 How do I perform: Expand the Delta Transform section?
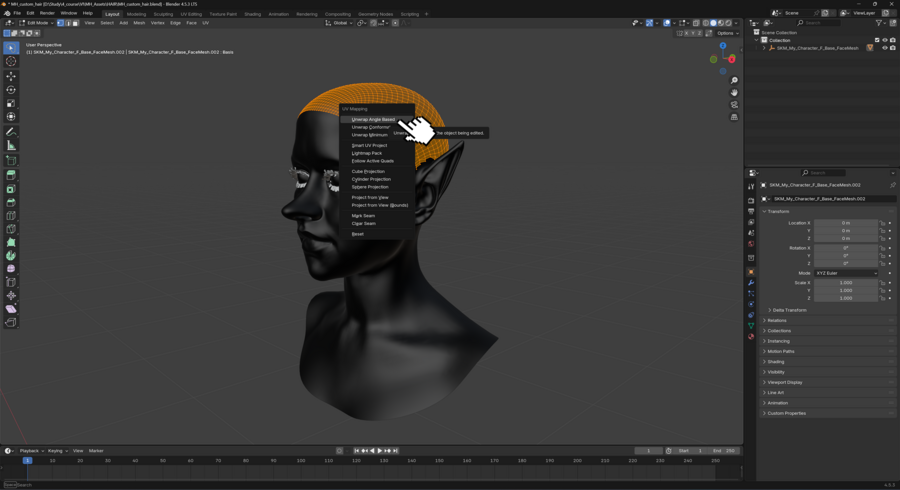pyautogui.click(x=789, y=310)
